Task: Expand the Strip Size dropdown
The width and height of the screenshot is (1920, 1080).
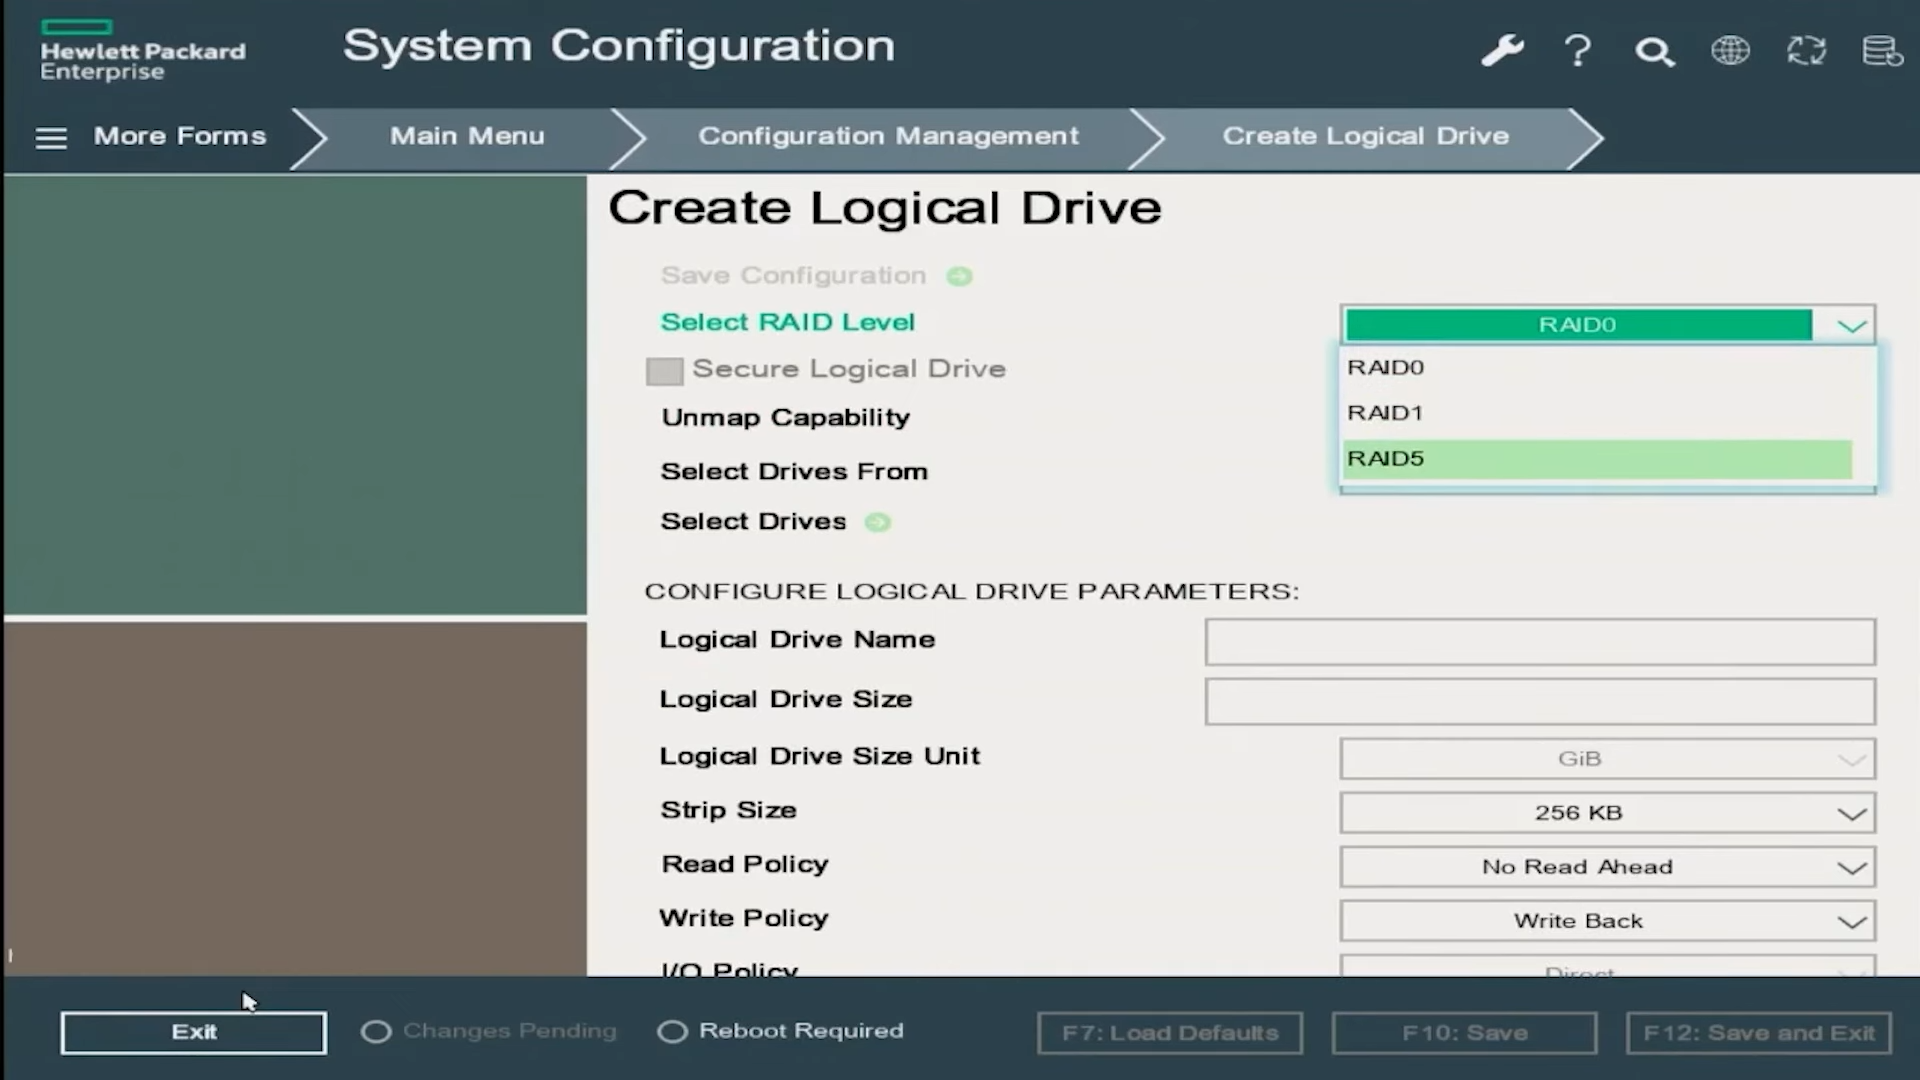Action: pos(1606,813)
